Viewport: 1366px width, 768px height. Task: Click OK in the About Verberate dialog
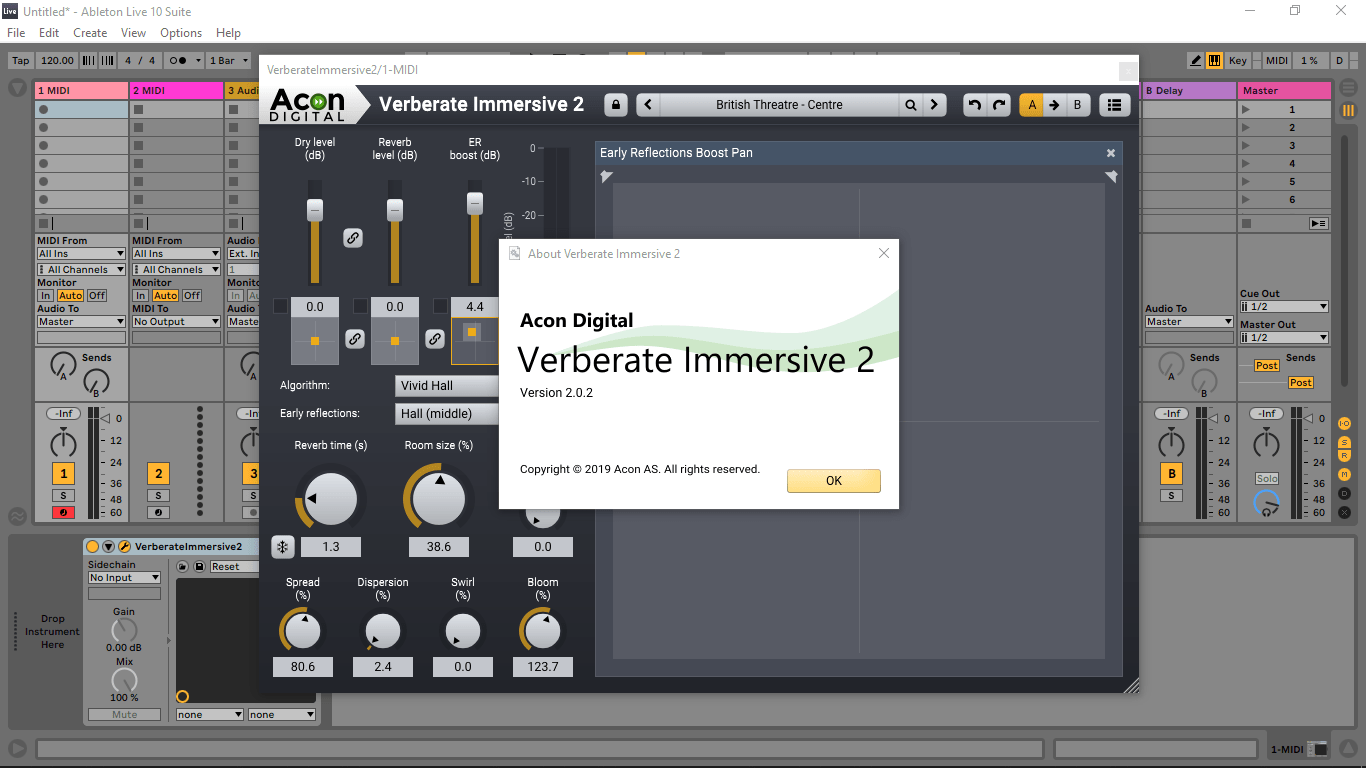coord(834,481)
